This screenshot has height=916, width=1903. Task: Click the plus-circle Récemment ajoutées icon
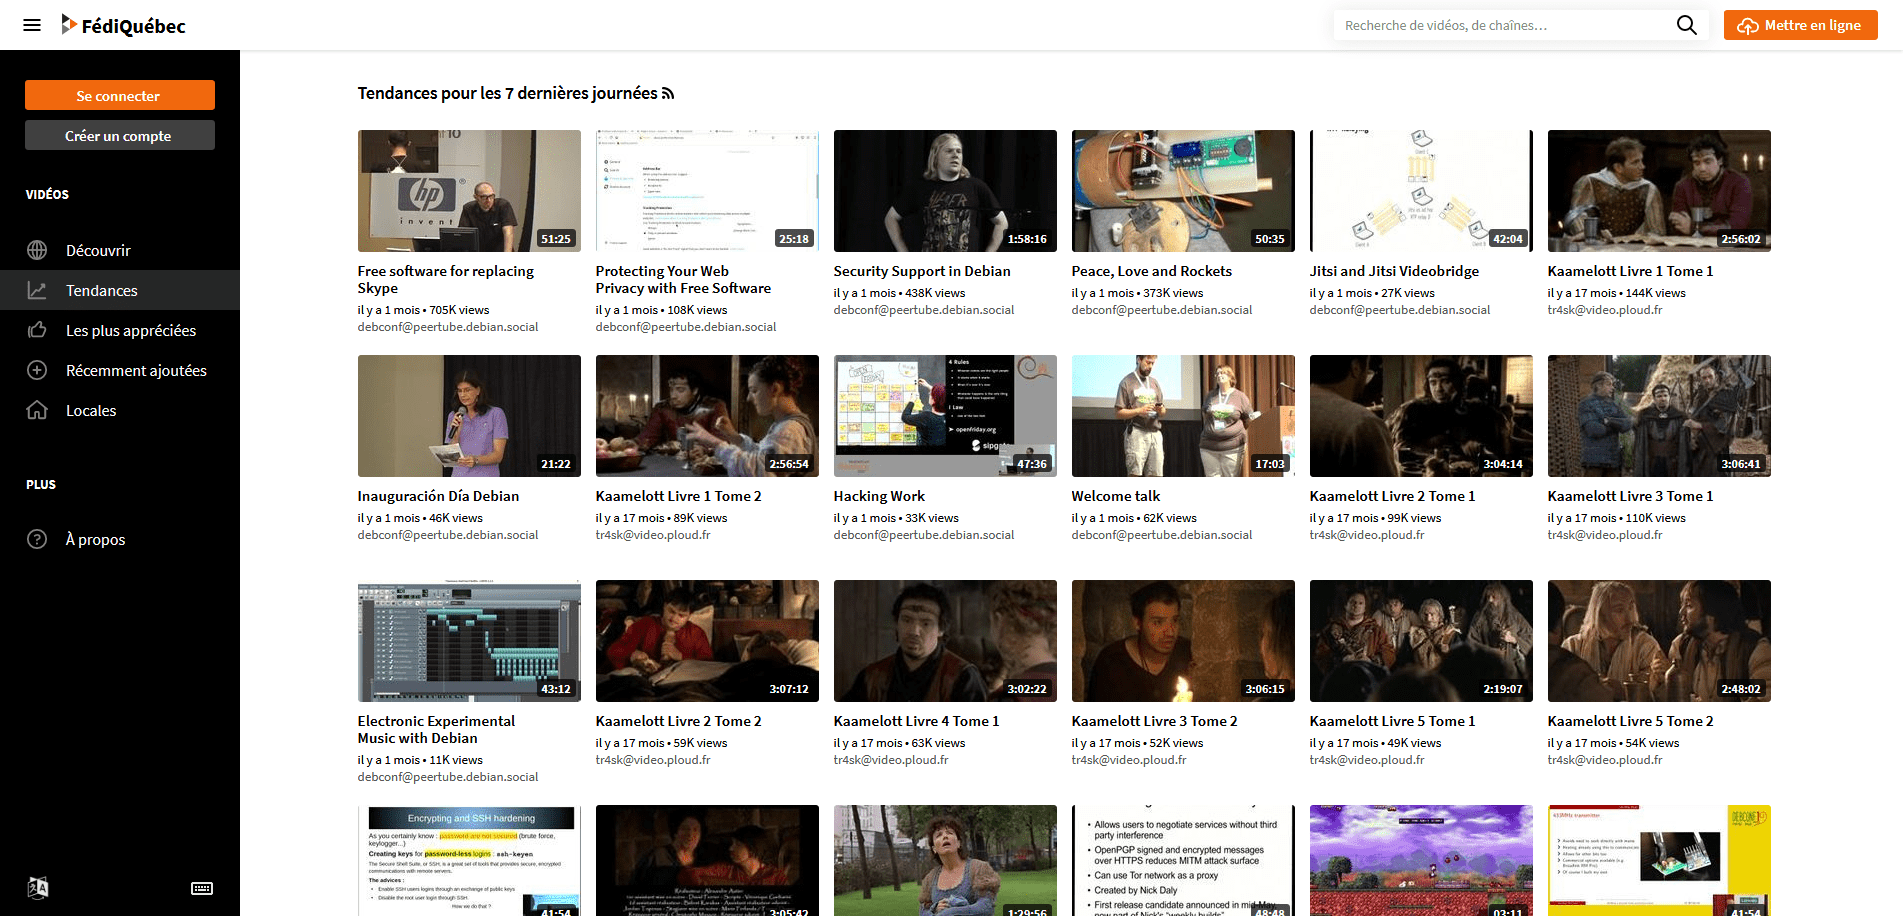tap(37, 370)
